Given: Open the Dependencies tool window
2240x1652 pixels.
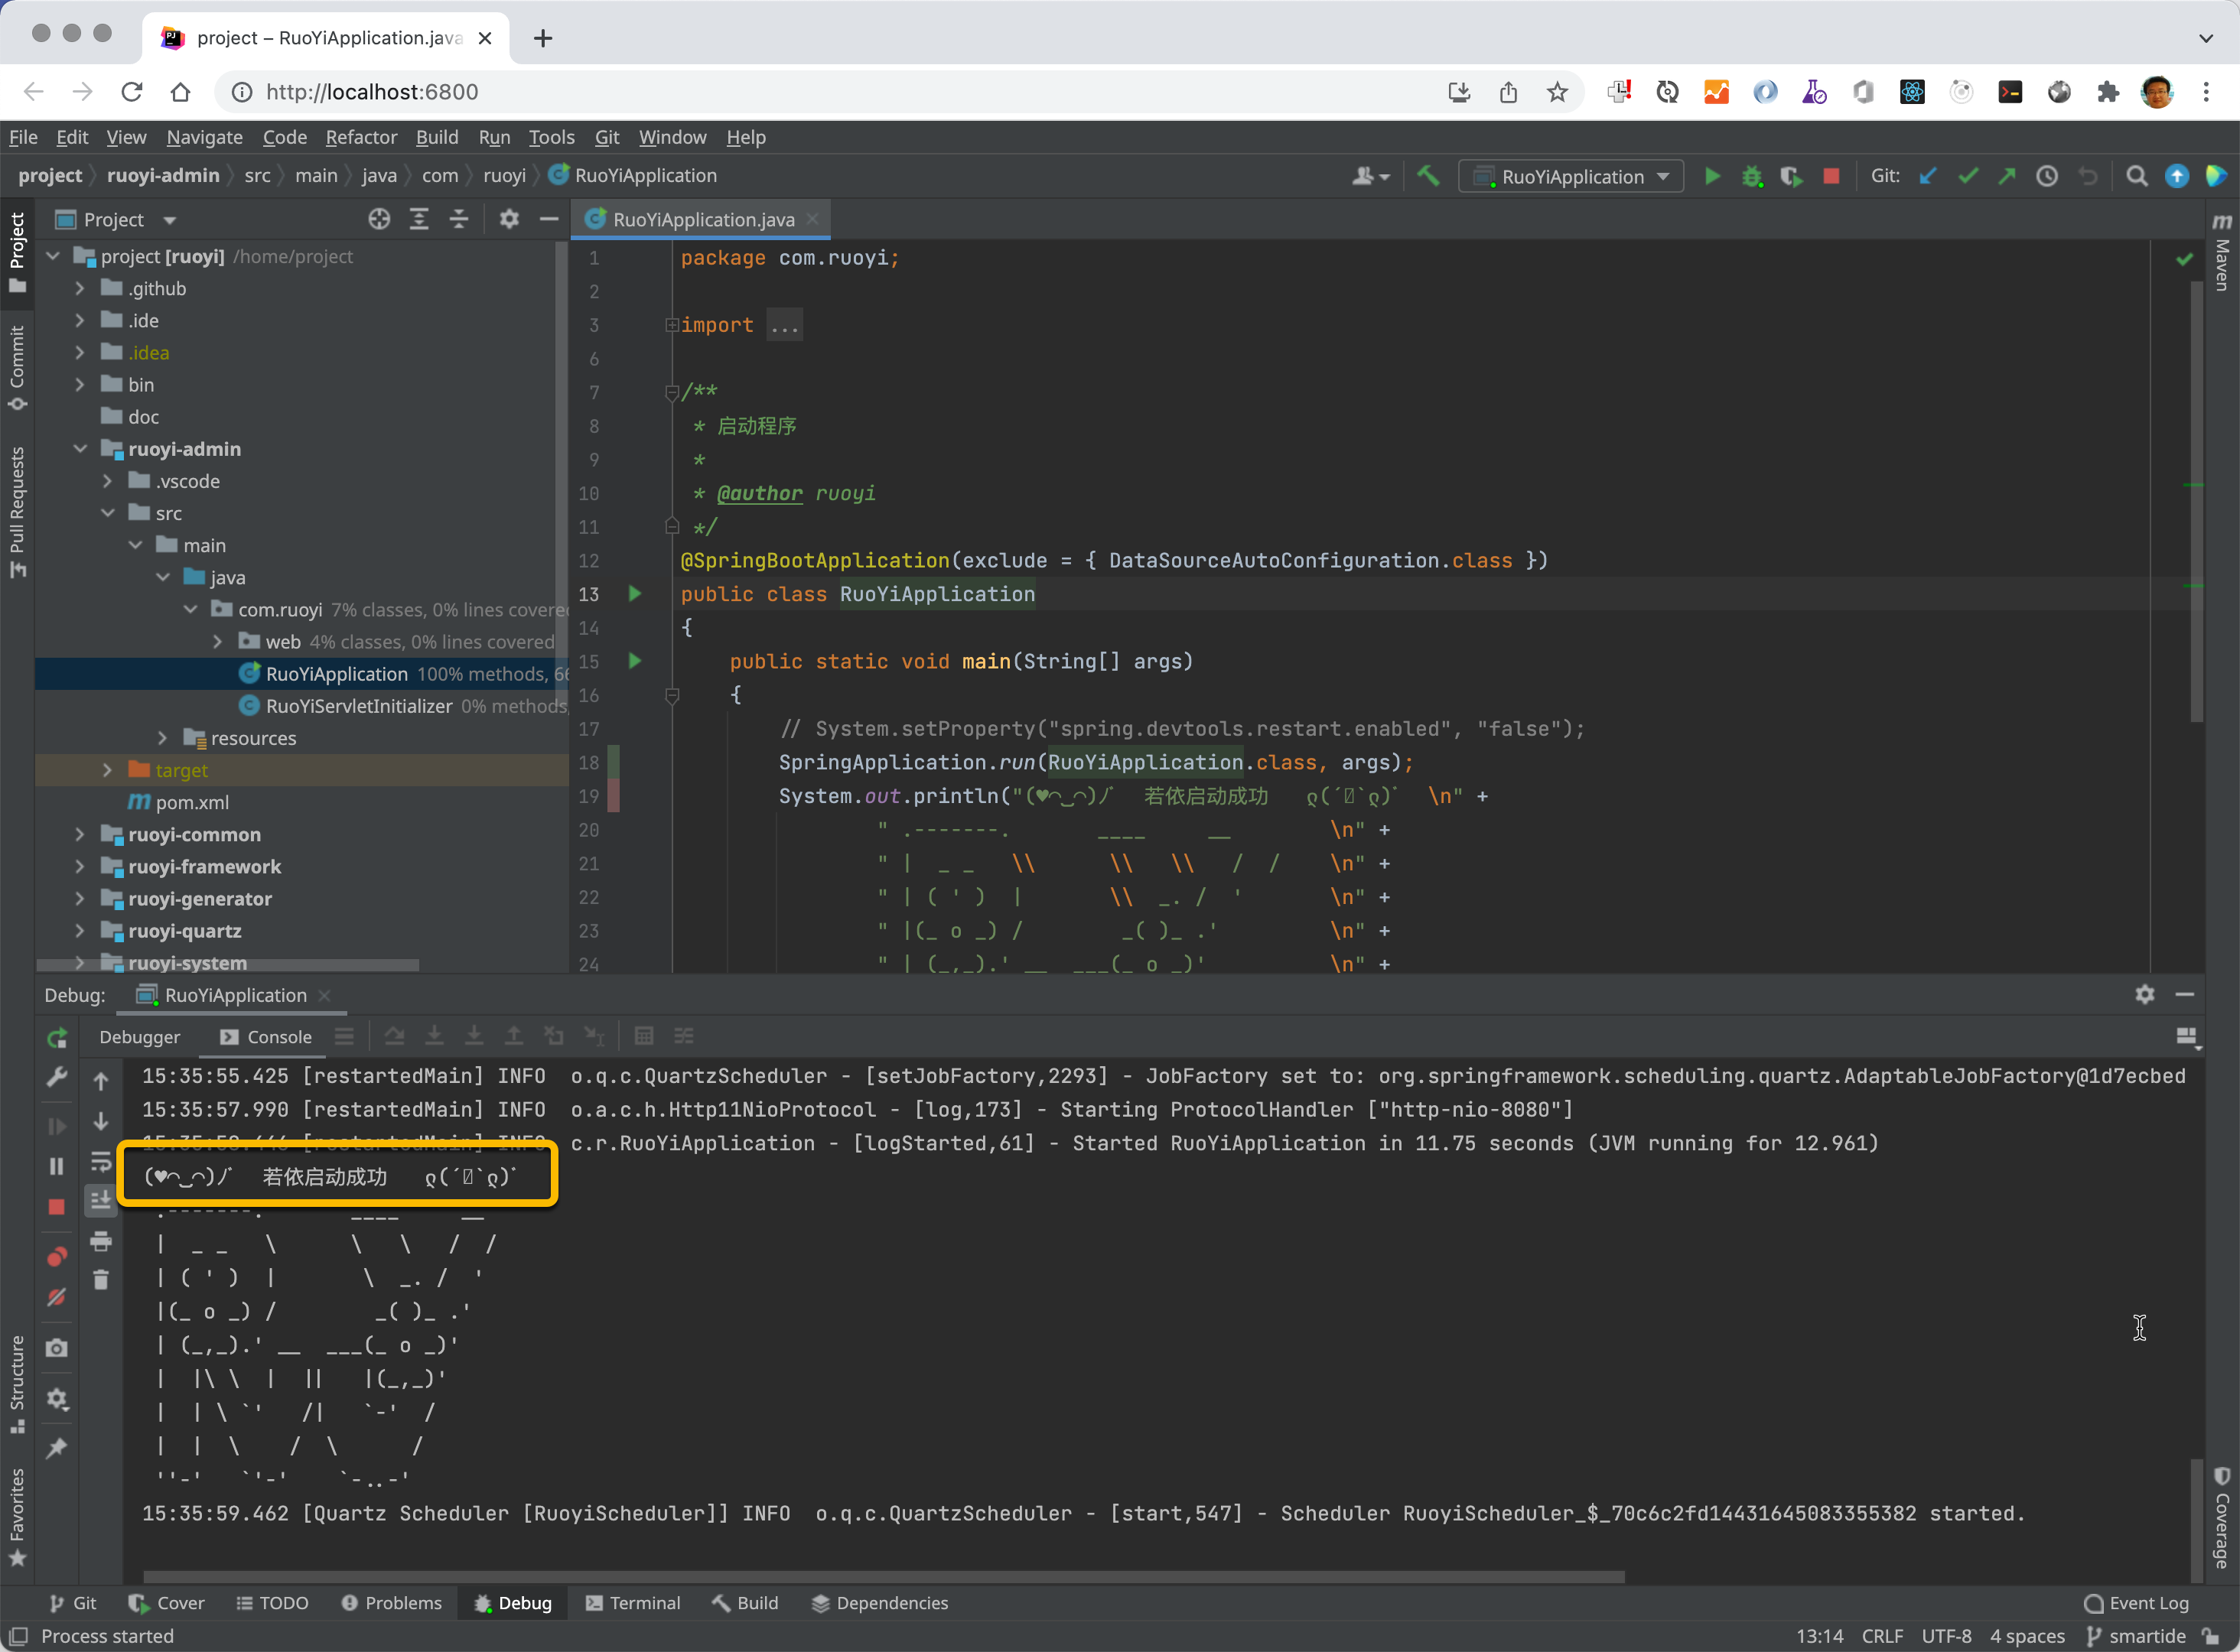Looking at the screenshot, I should [x=880, y=1603].
